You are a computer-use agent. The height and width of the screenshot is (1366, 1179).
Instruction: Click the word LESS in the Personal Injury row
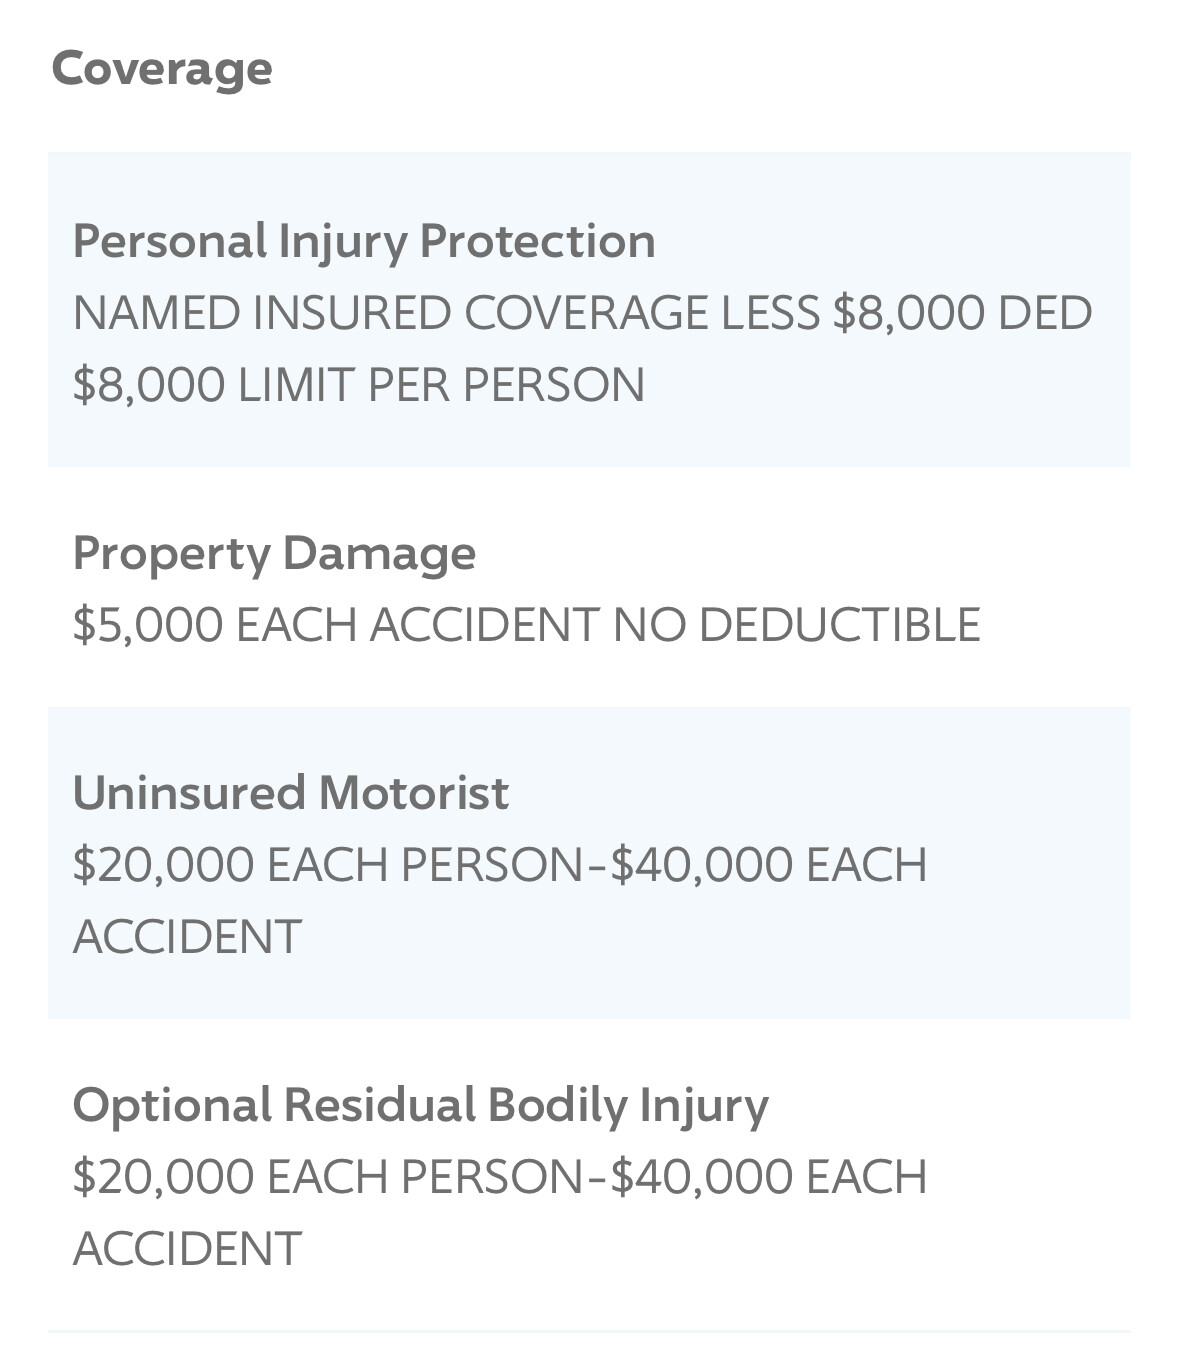(x=770, y=313)
